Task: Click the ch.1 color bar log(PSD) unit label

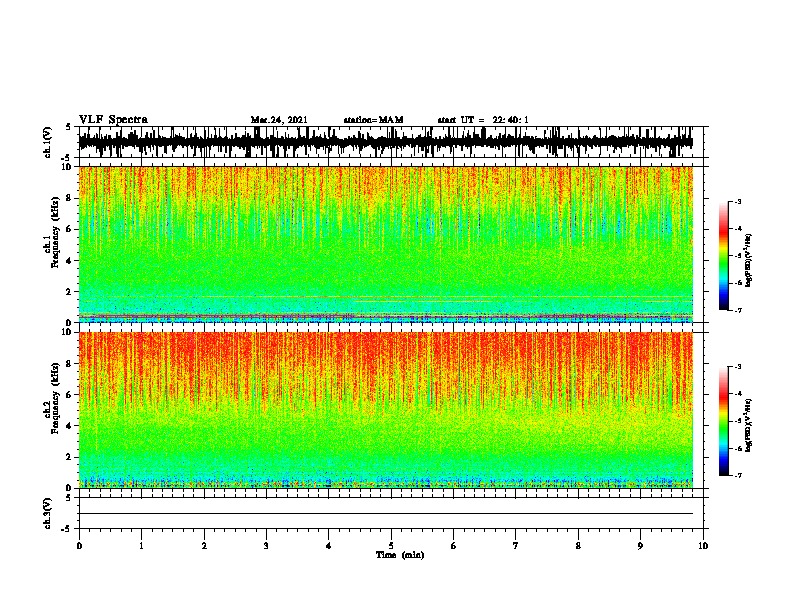Action: coord(749,261)
